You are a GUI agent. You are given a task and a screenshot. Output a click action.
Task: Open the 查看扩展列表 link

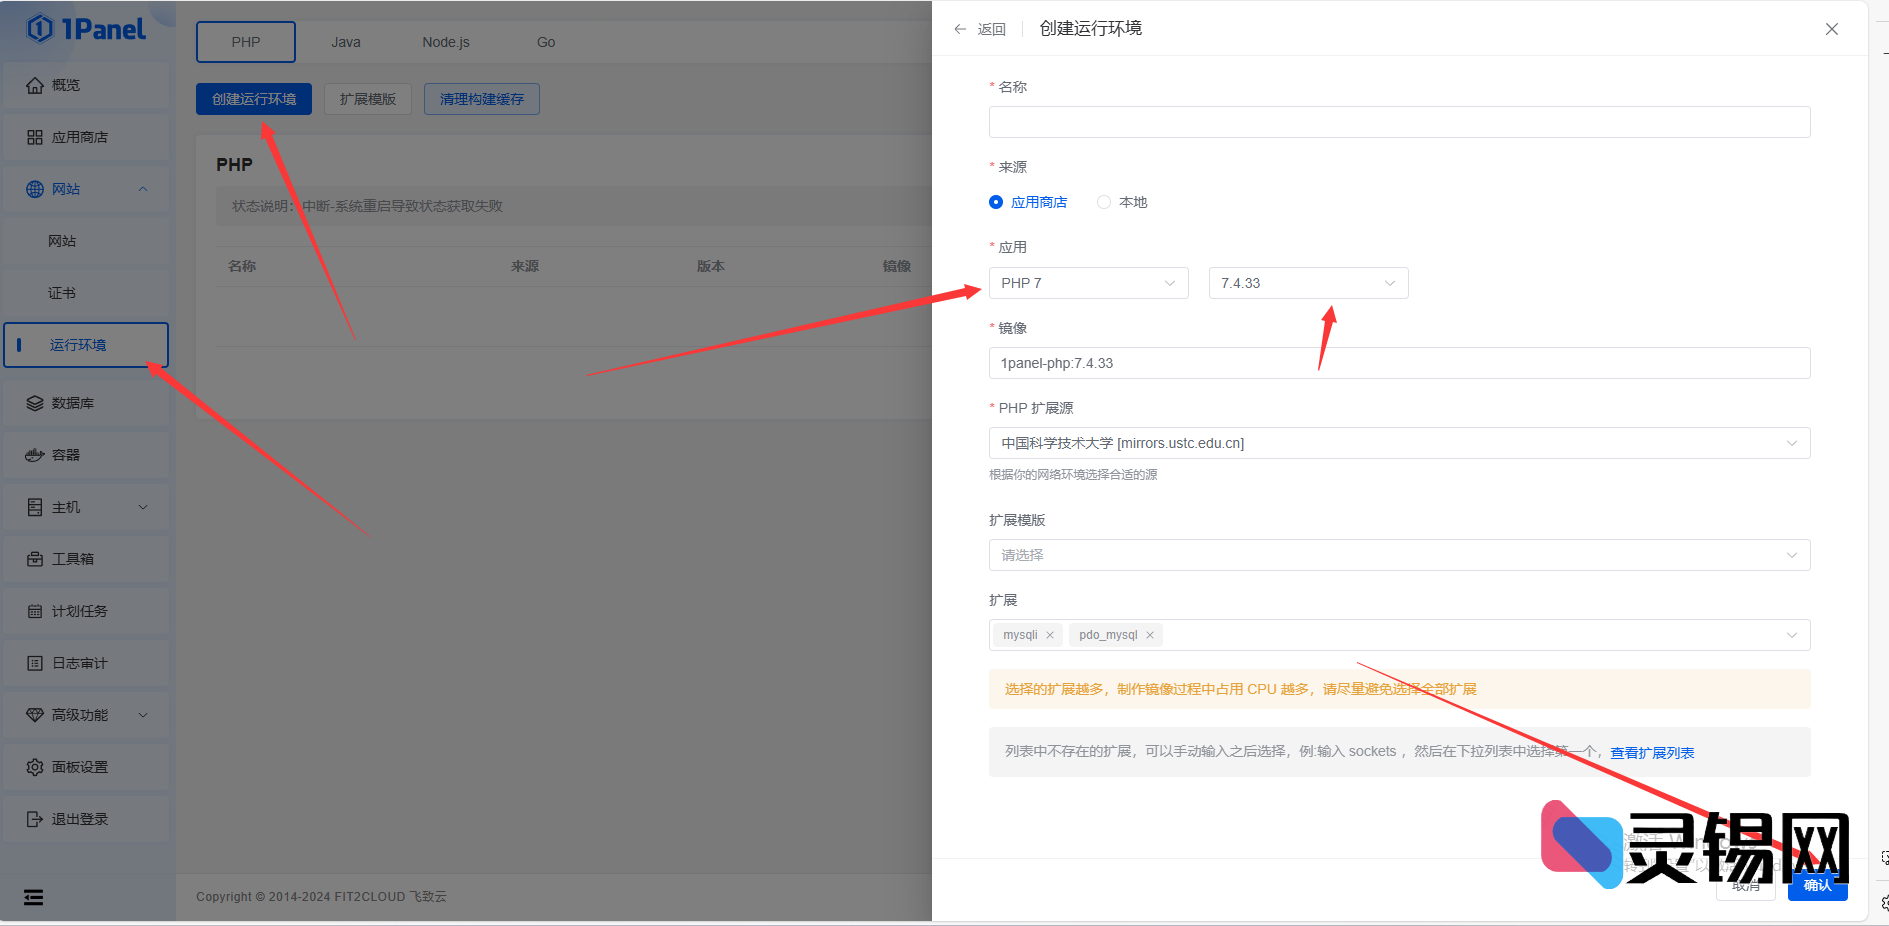point(1652,753)
